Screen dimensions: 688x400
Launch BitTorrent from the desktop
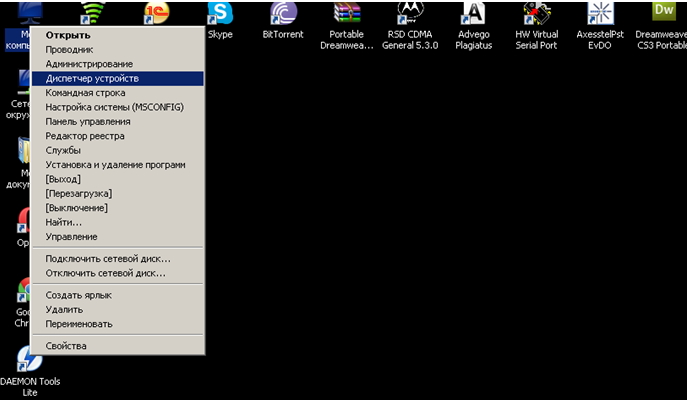pos(282,14)
